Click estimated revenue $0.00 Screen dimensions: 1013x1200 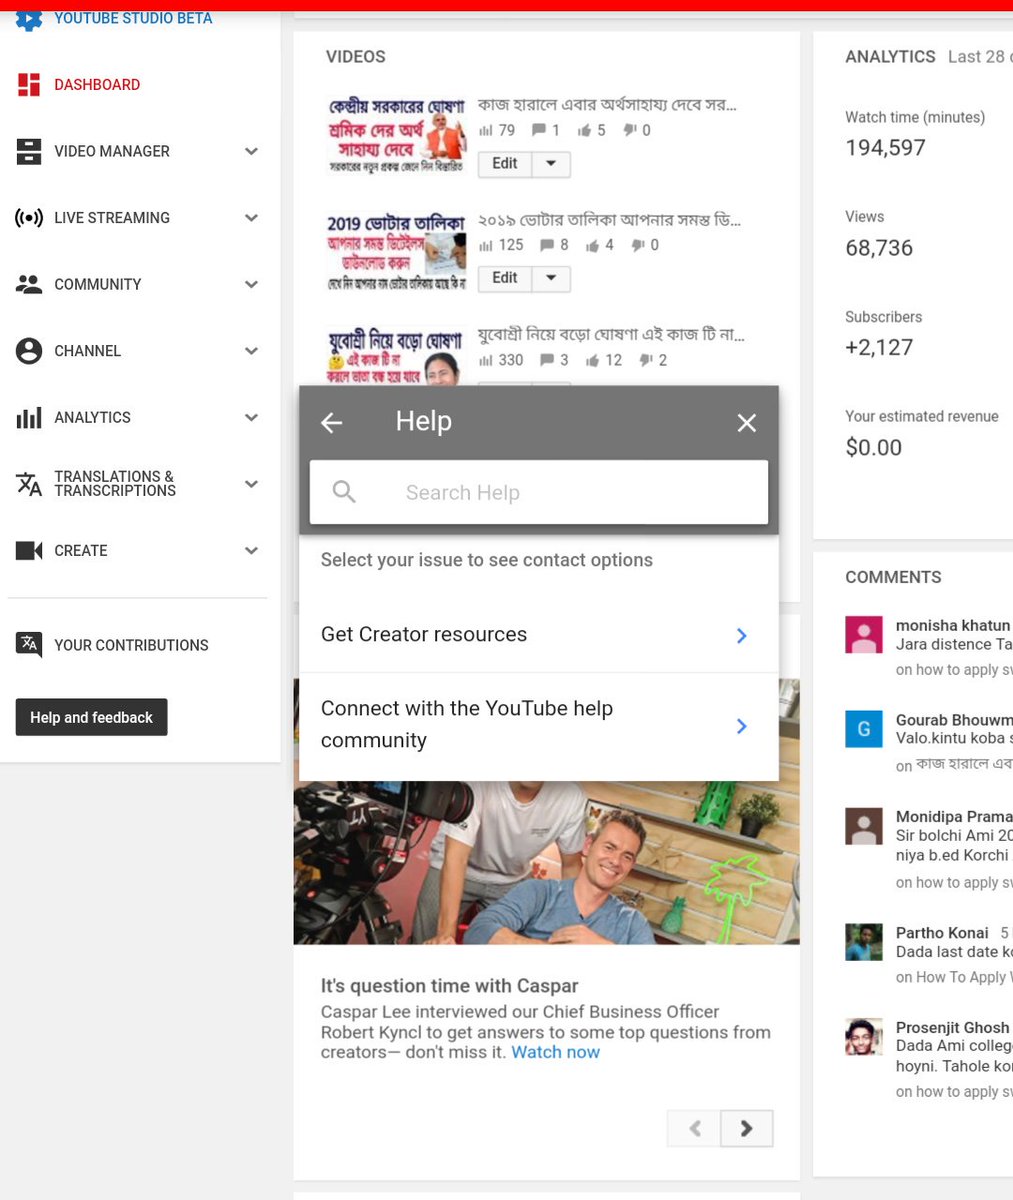[x=873, y=448]
